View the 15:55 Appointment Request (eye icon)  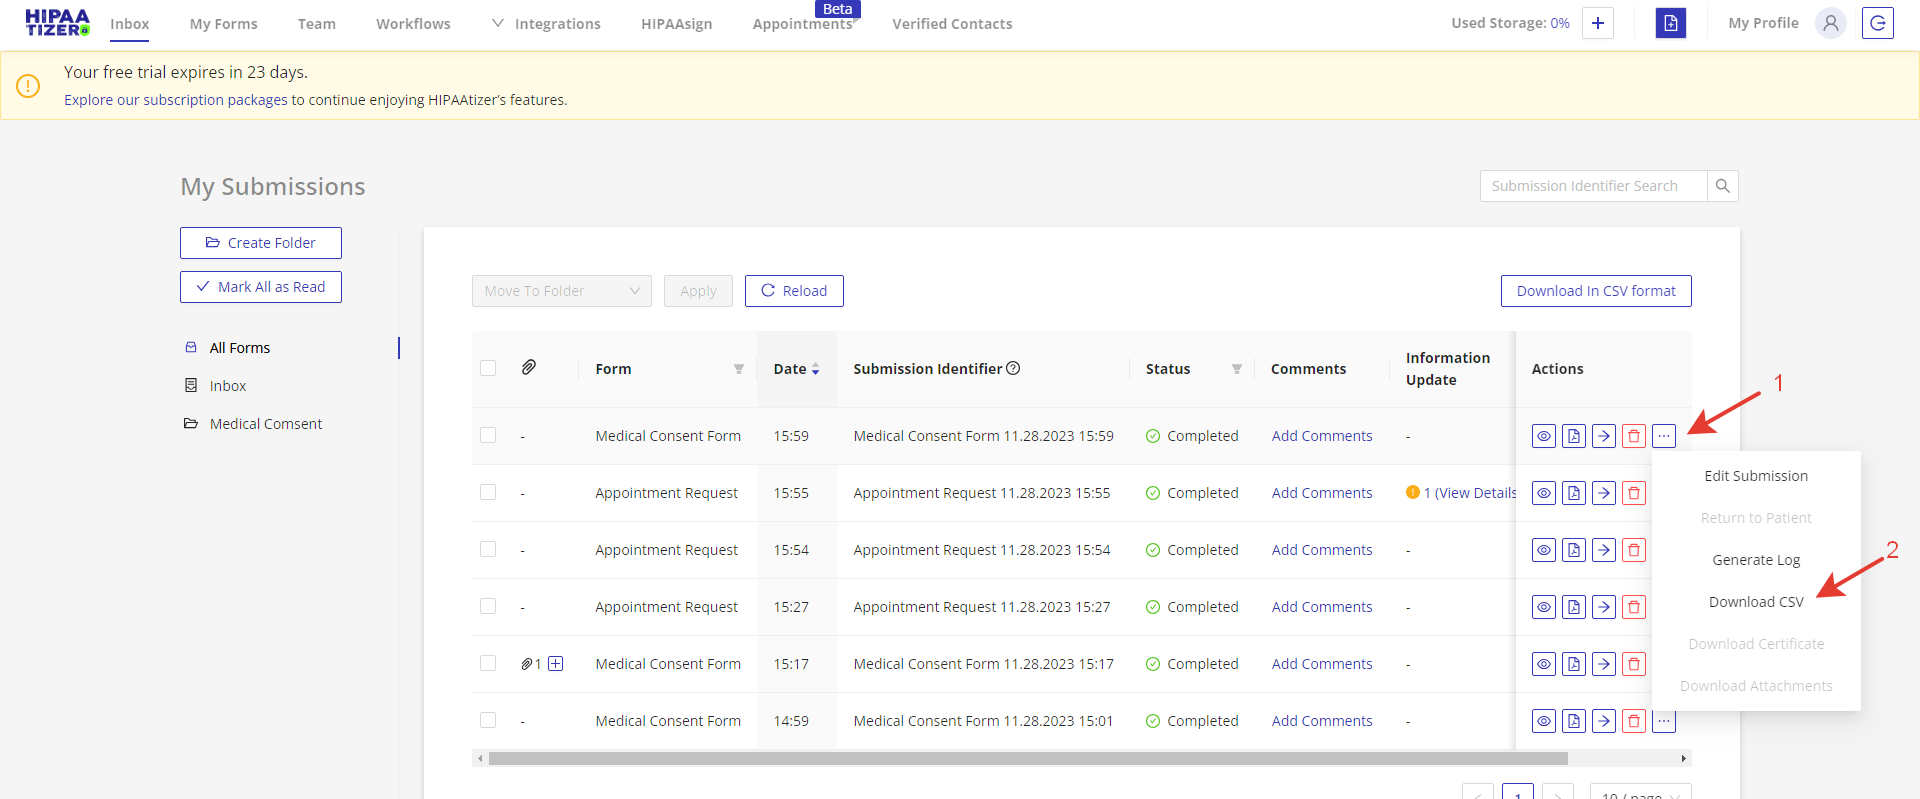click(x=1544, y=493)
